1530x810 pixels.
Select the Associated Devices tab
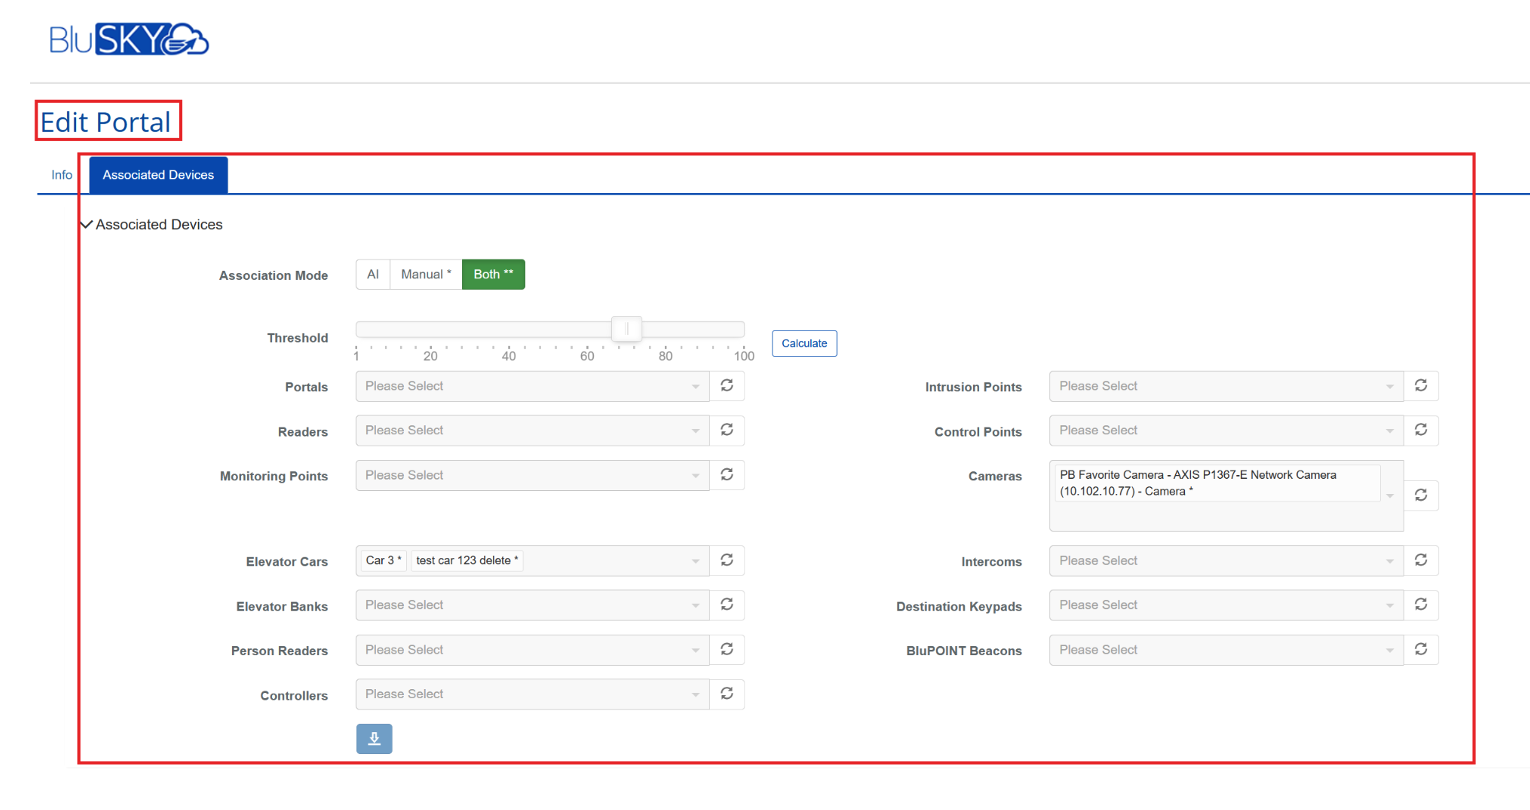[157, 174]
